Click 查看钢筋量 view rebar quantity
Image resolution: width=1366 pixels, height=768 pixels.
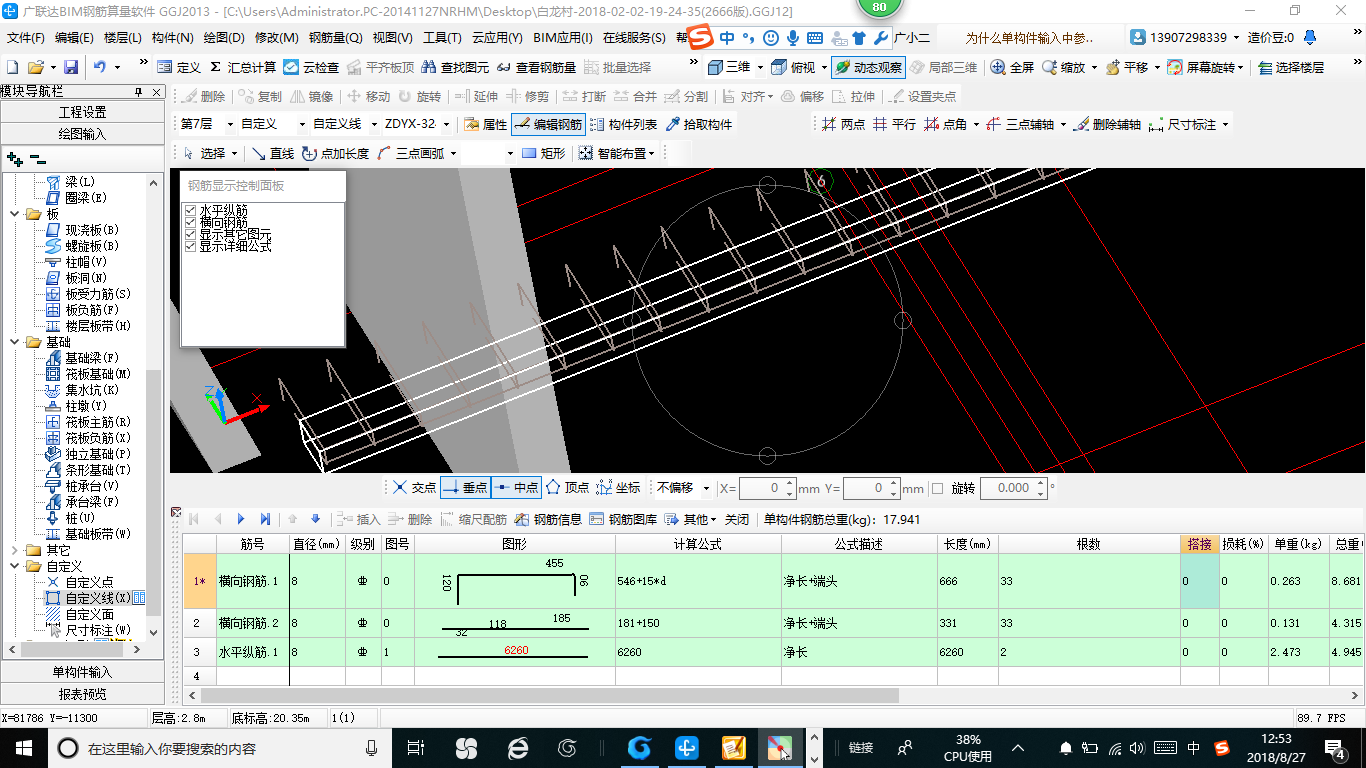[x=536, y=67]
